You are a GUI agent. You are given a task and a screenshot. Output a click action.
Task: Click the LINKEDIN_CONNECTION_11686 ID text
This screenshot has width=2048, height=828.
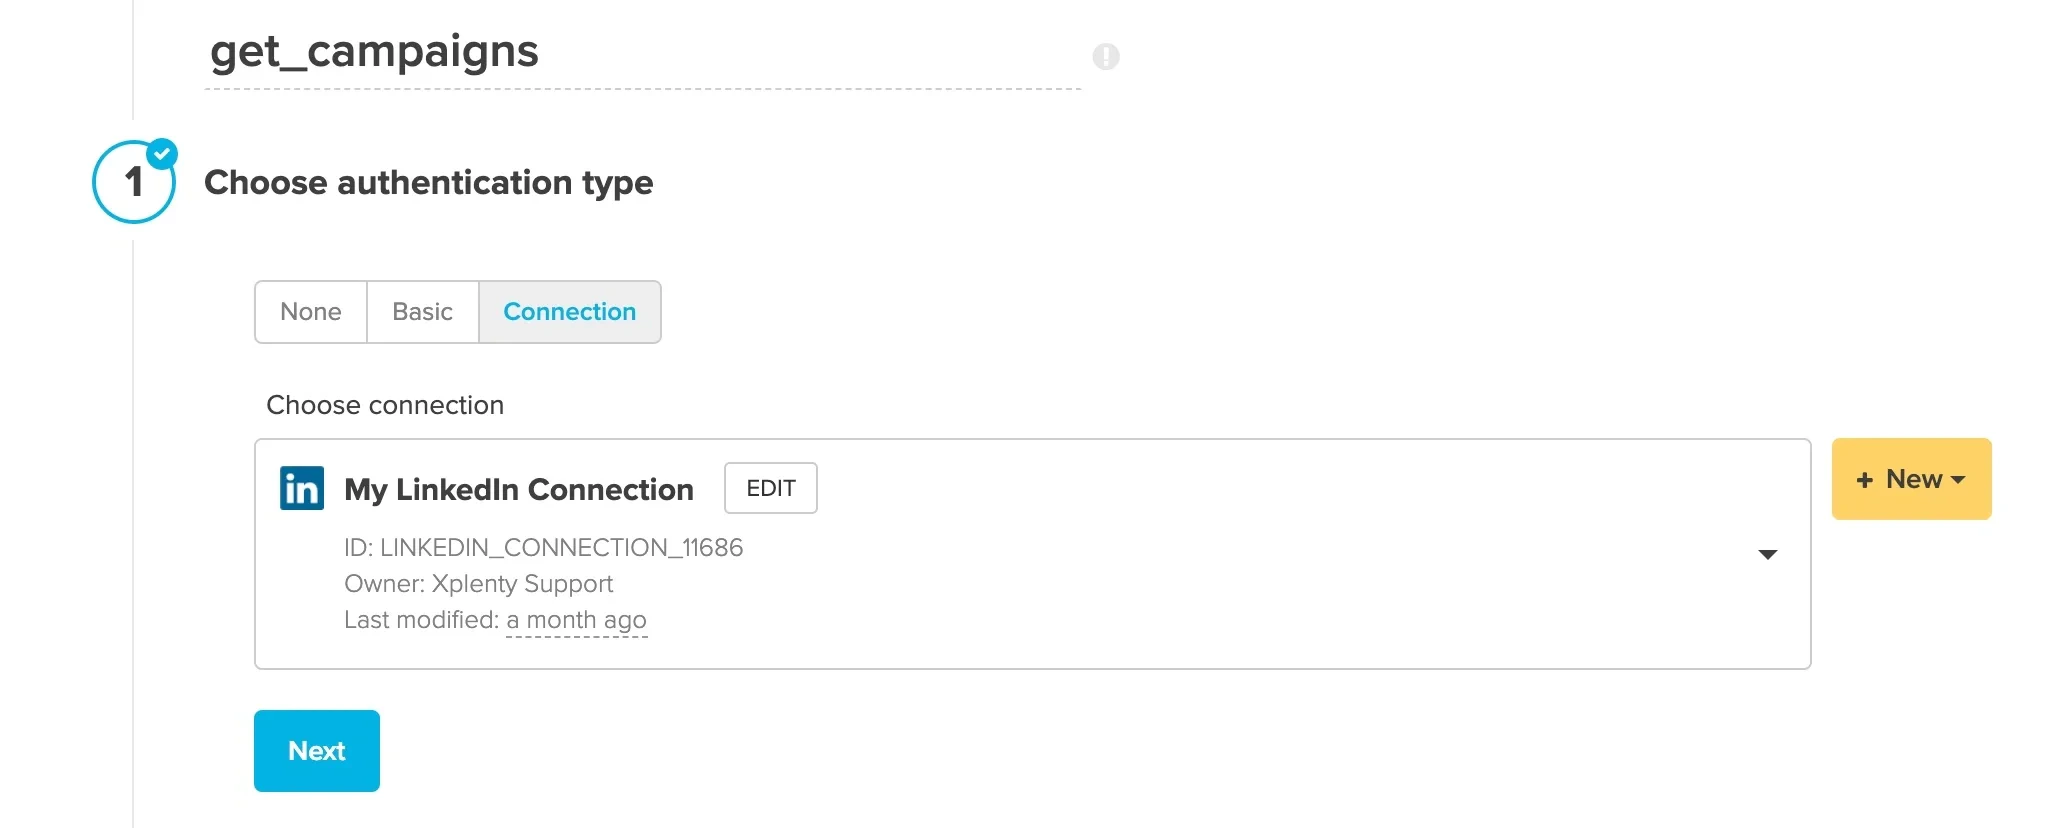pos(544,547)
